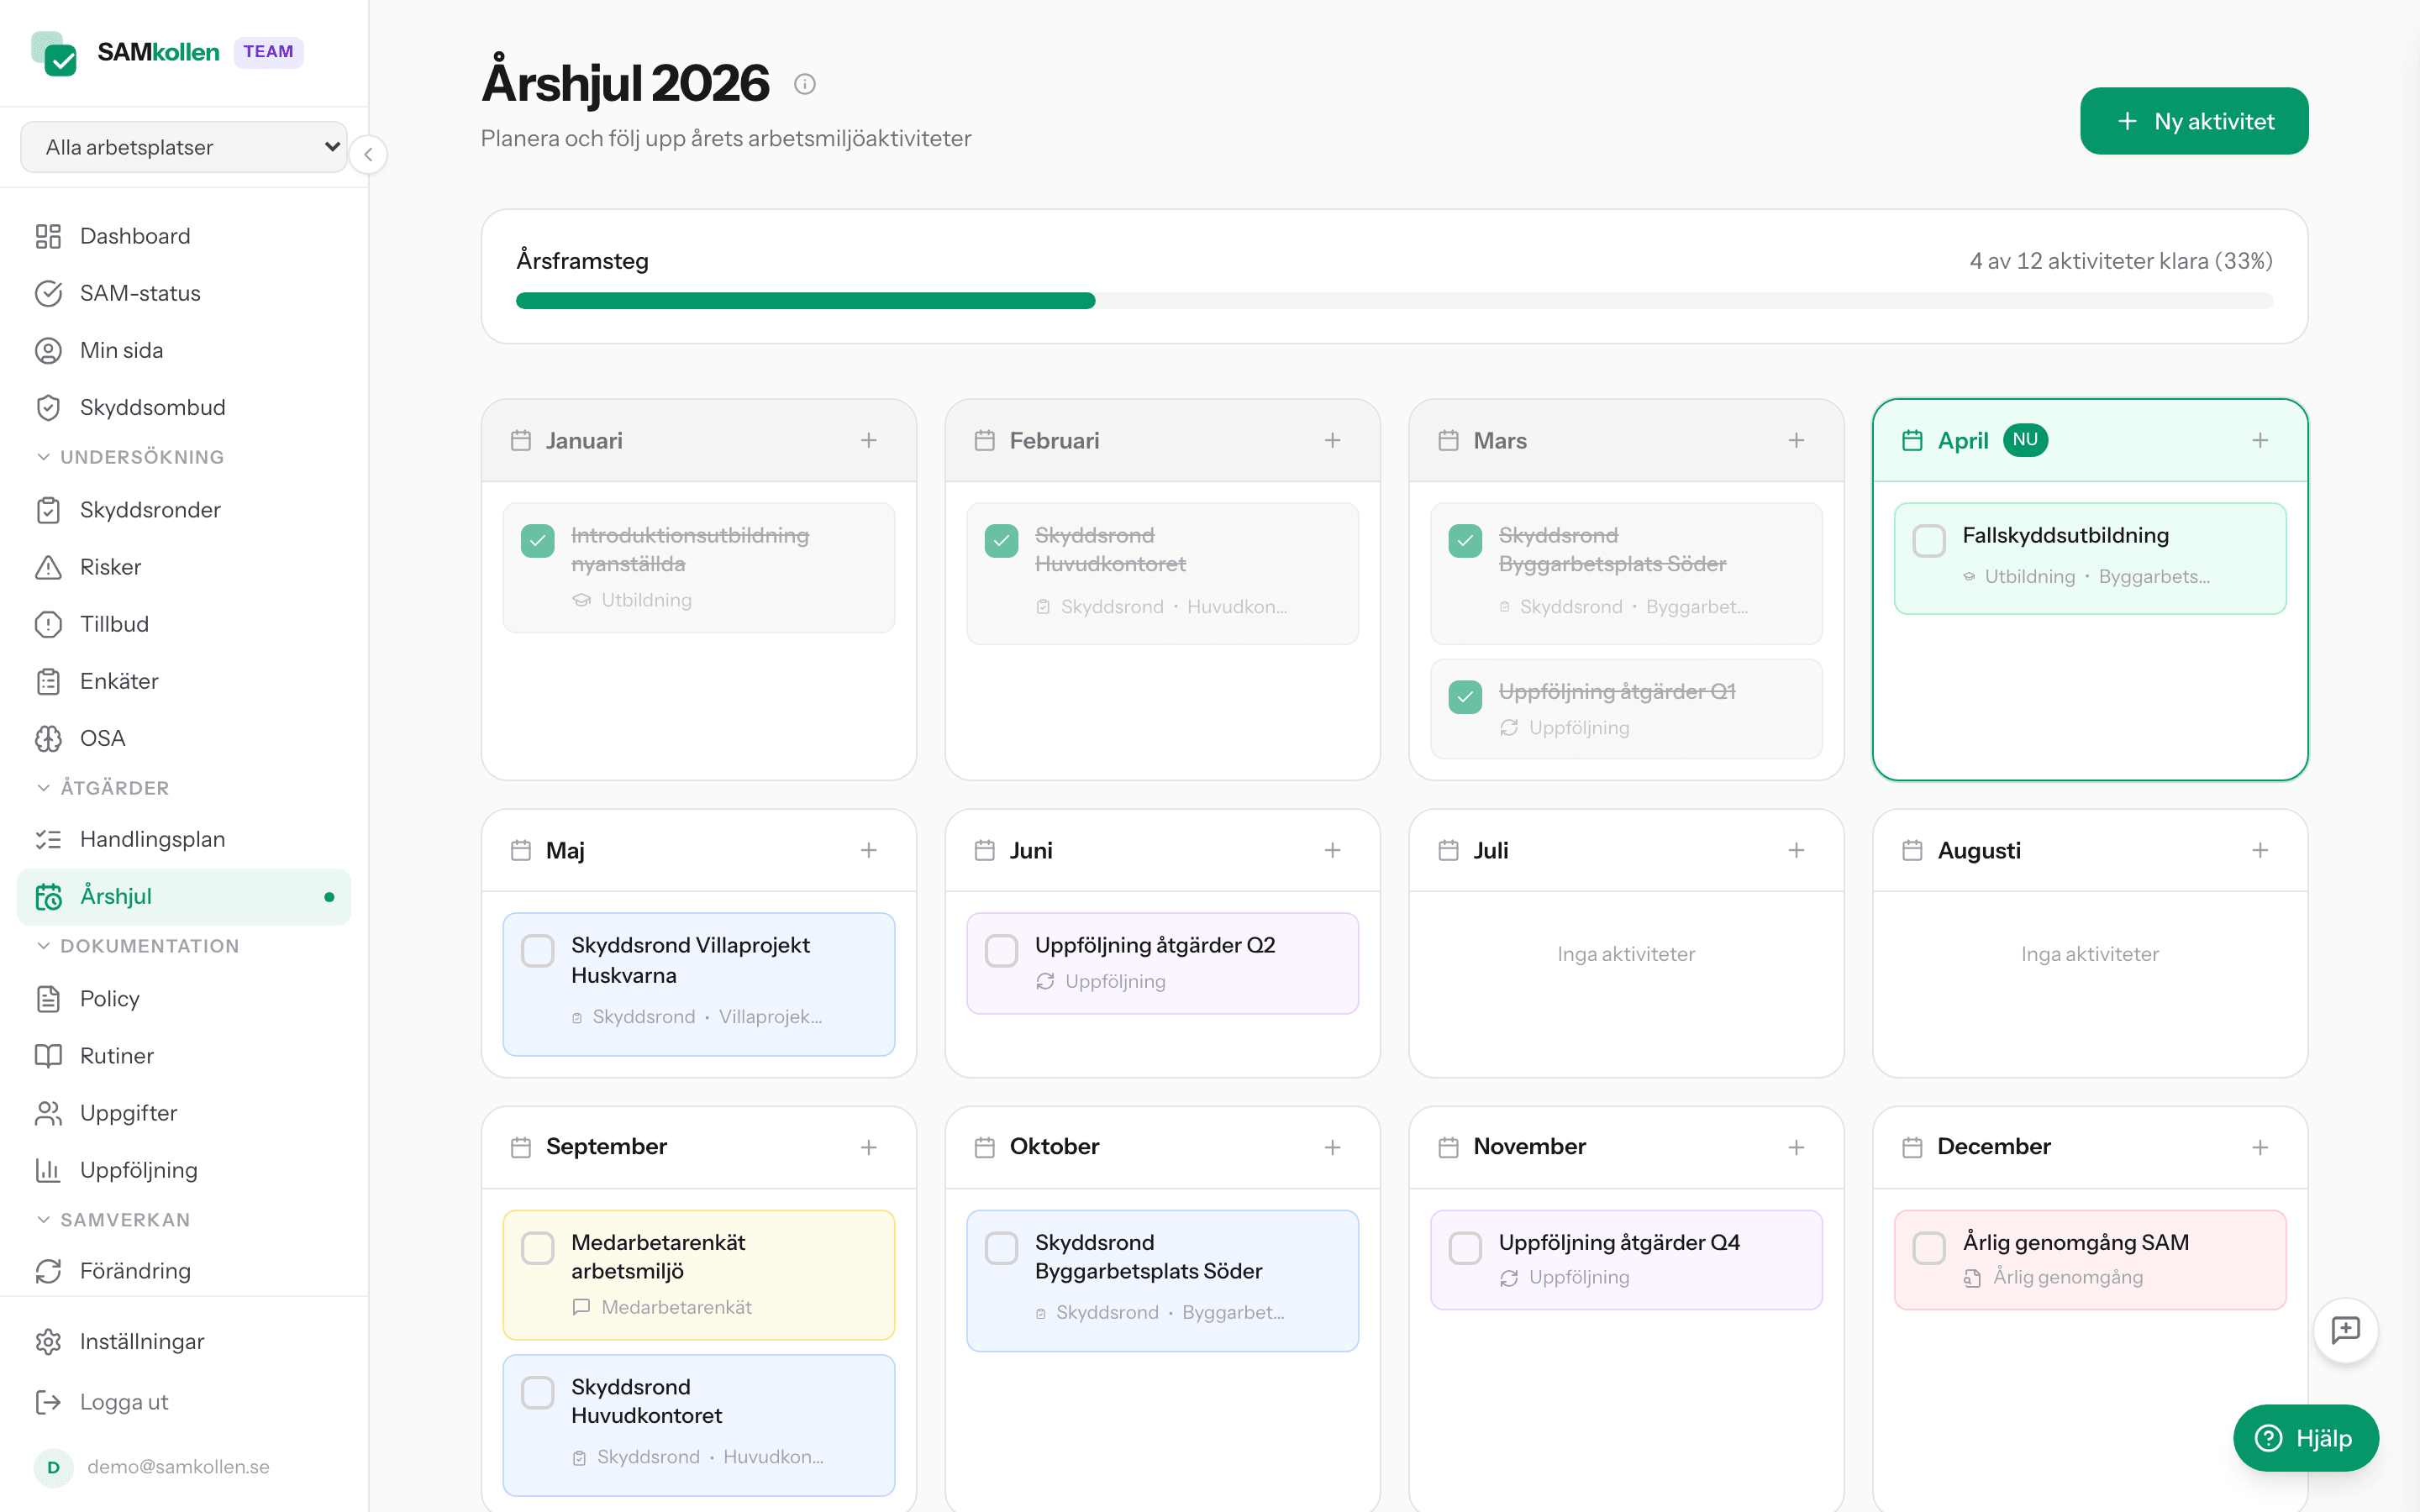The height and width of the screenshot is (1512, 2420).
Task: Click plus icon in Januari header
Action: pyautogui.click(x=868, y=441)
